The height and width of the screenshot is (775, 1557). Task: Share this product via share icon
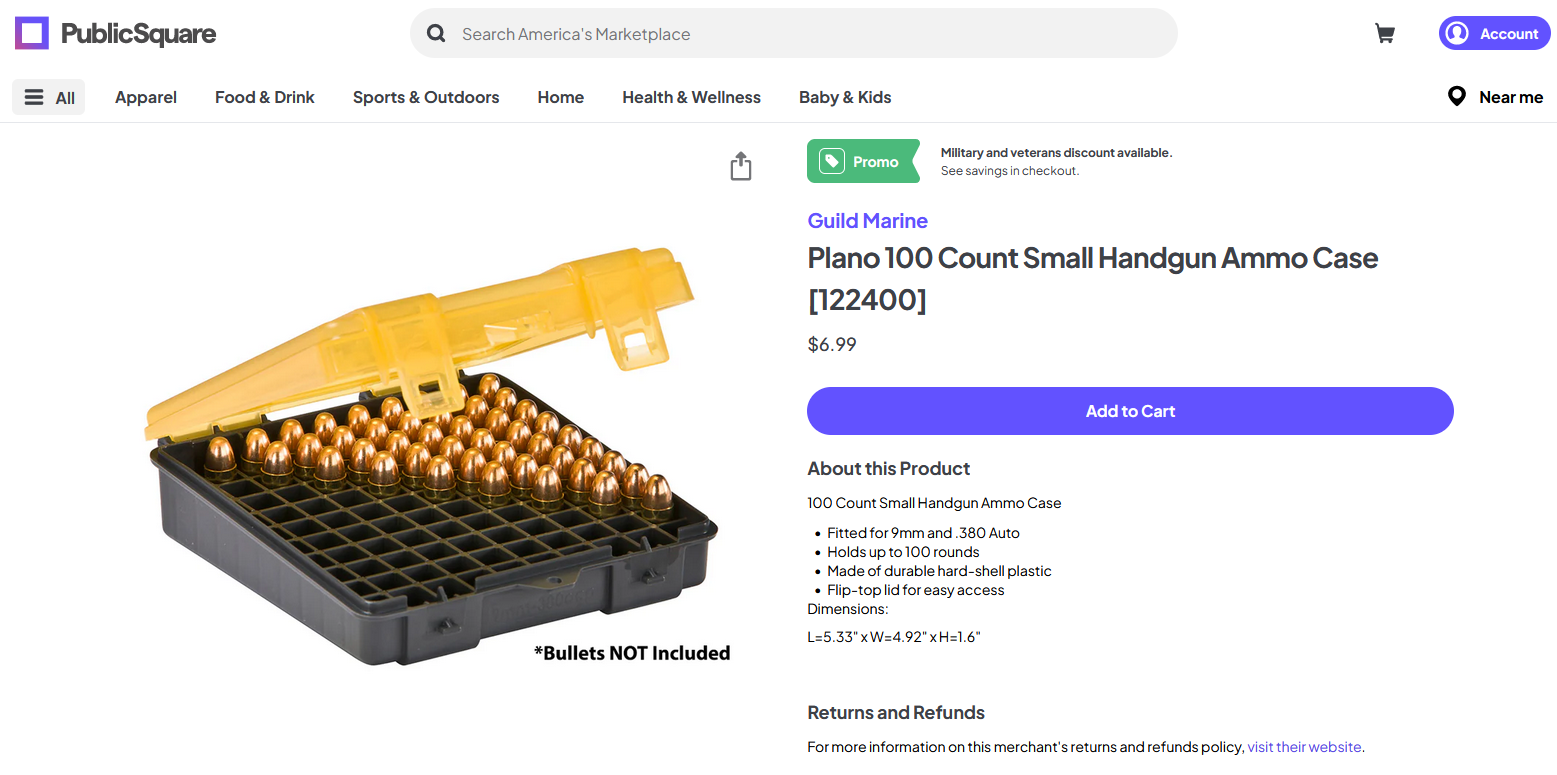click(740, 166)
